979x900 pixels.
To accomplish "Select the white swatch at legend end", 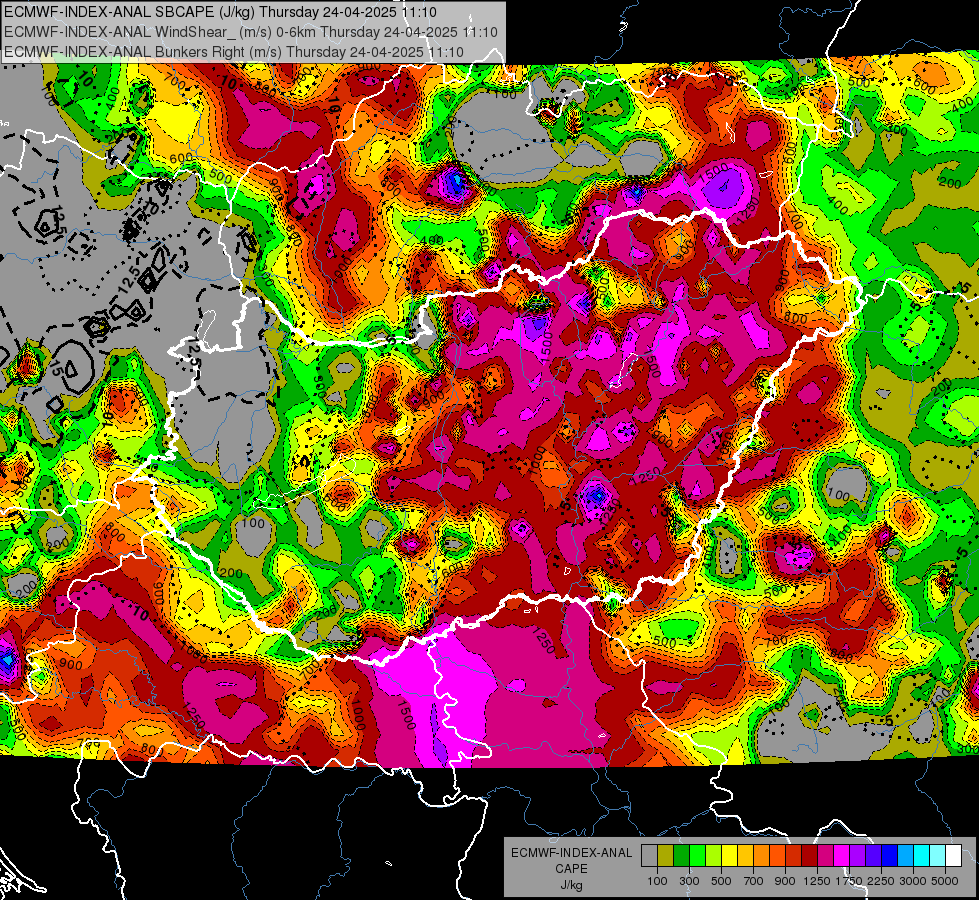I will coord(953,856).
